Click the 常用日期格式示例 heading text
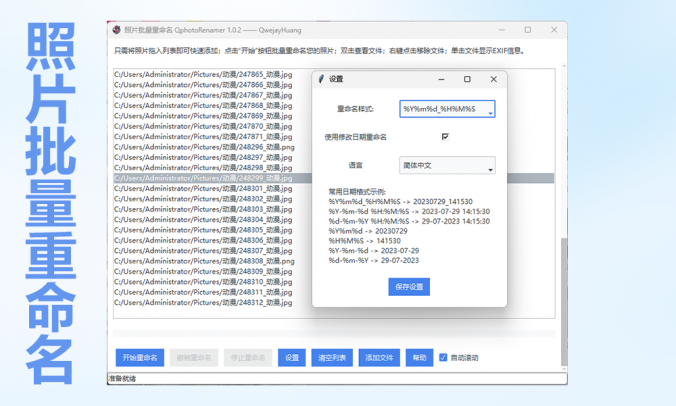Viewport: 676px width, 406px height. (x=357, y=191)
